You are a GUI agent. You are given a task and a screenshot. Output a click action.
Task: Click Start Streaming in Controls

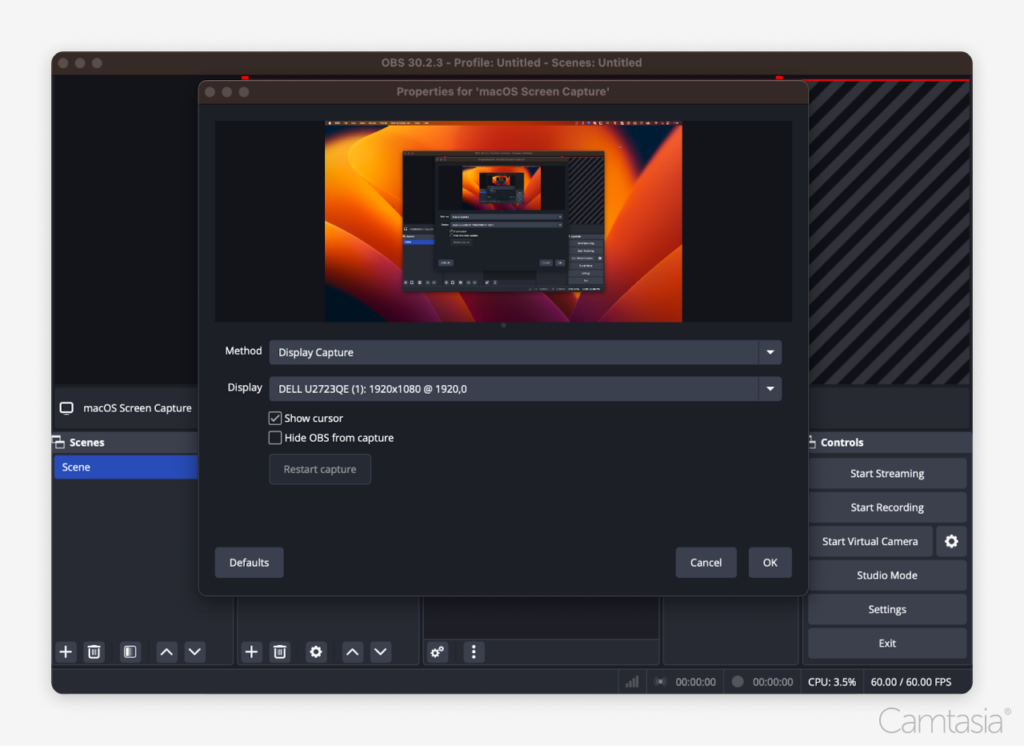(x=887, y=474)
